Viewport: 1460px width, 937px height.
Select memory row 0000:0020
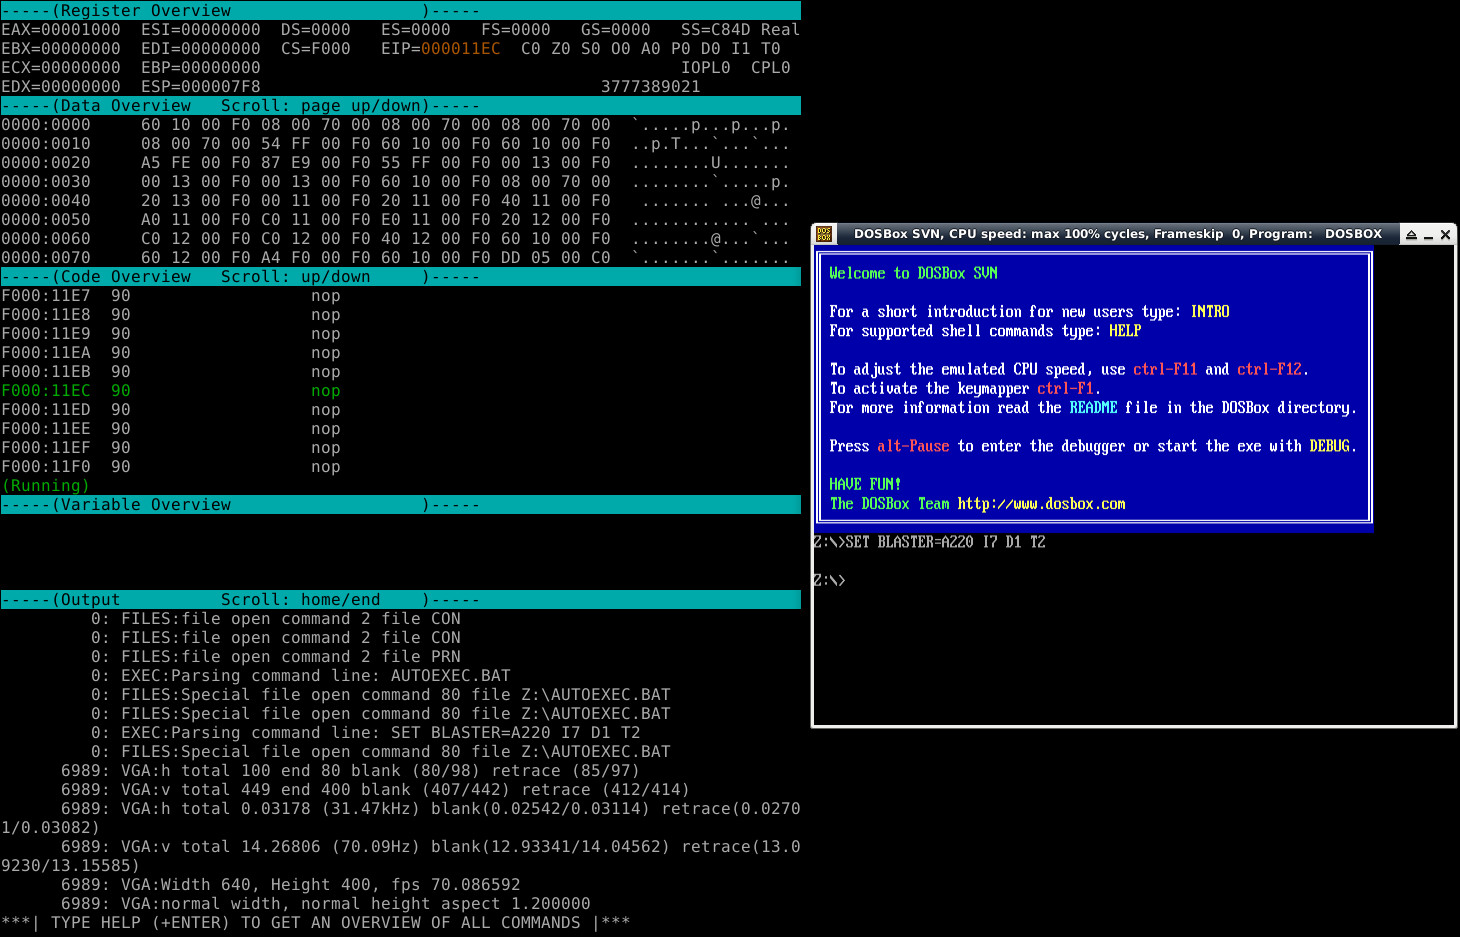click(396, 163)
